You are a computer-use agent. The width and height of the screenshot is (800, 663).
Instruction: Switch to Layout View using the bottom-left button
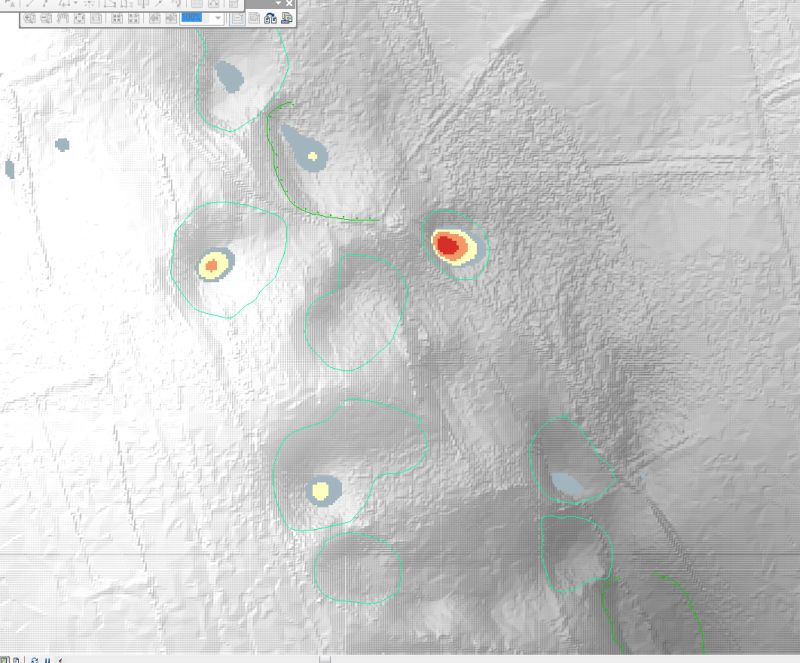tap(16, 659)
